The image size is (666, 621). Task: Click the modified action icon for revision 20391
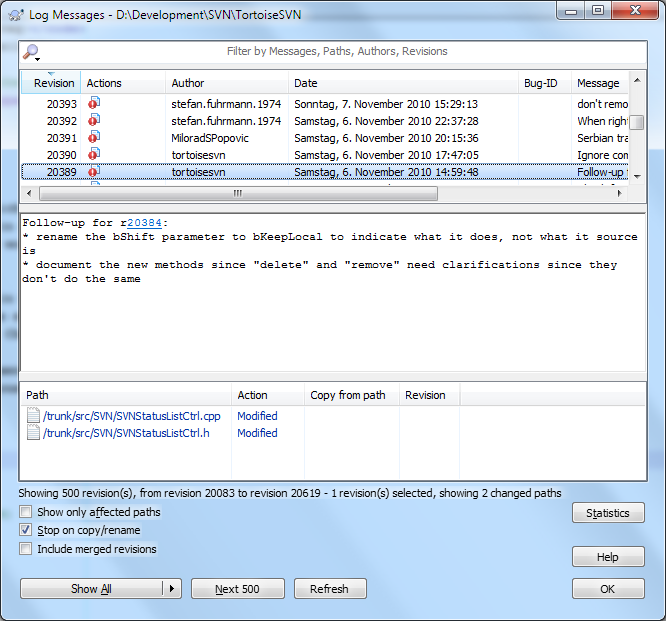(x=94, y=137)
